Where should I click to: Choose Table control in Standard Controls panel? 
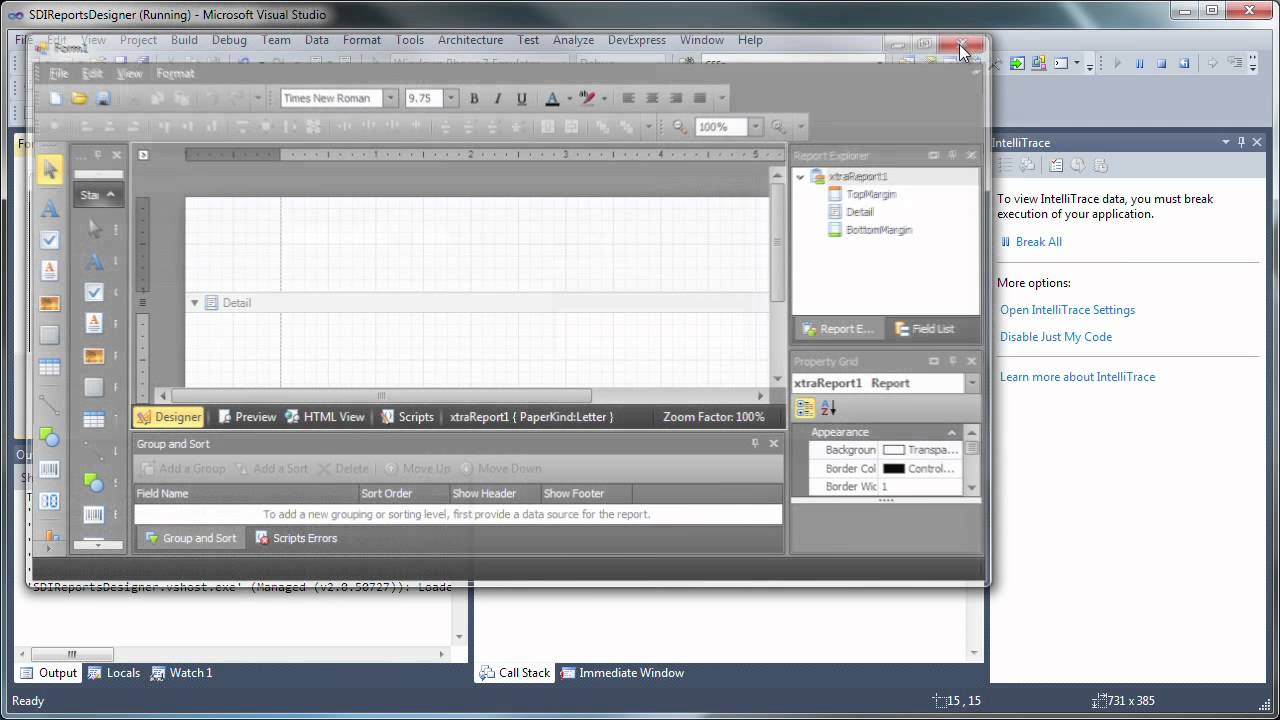coord(94,419)
